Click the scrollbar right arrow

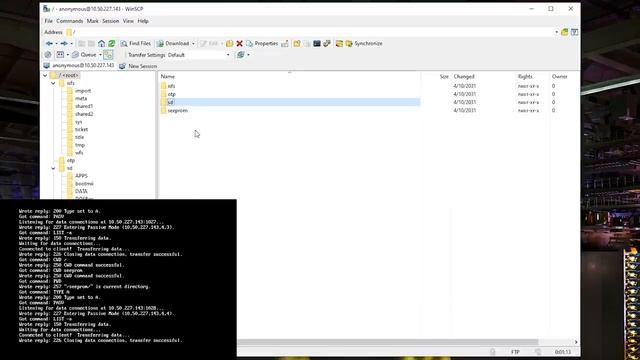click(576, 342)
